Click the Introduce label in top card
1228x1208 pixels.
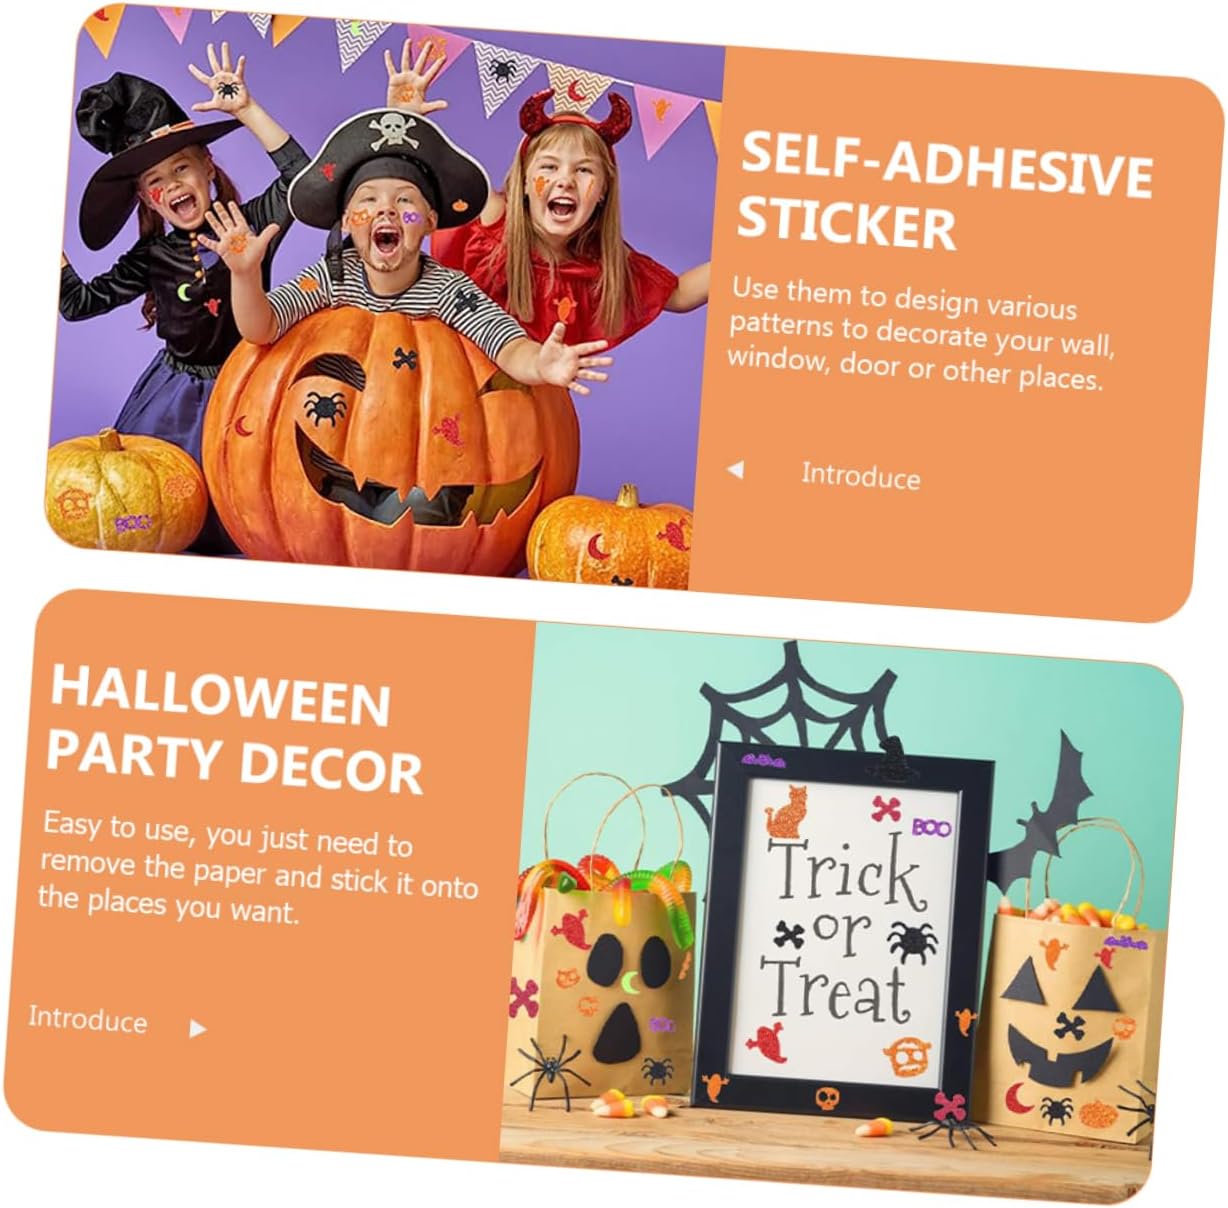coord(860,476)
